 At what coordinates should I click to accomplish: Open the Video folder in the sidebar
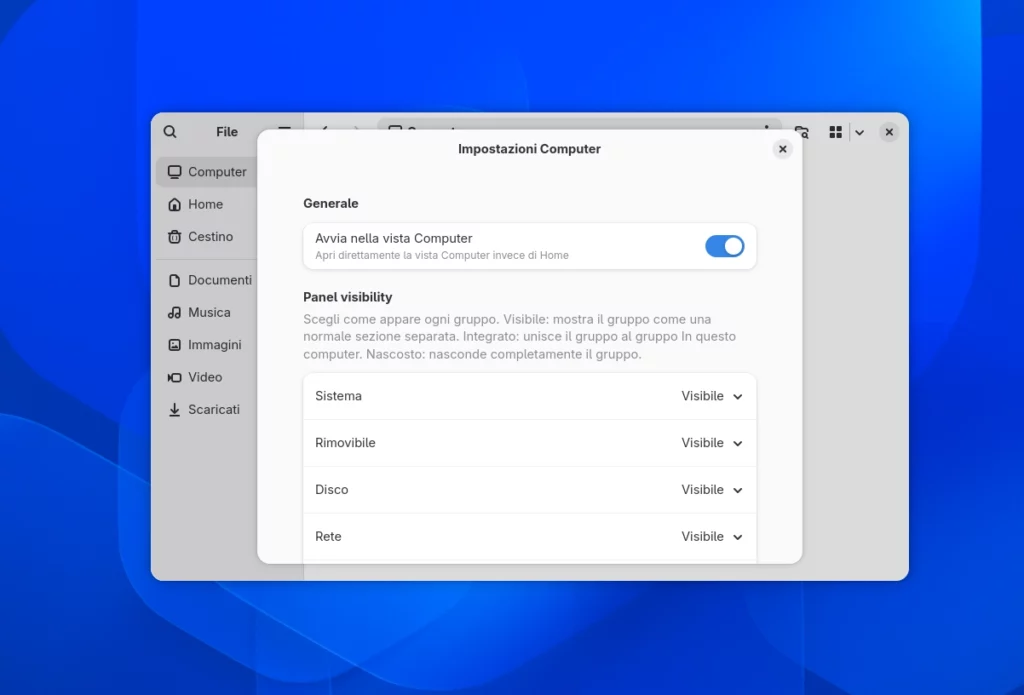(x=207, y=377)
